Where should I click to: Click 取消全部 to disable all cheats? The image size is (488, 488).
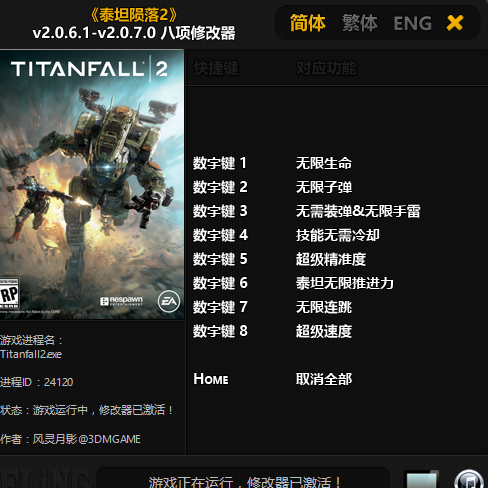[324, 379]
